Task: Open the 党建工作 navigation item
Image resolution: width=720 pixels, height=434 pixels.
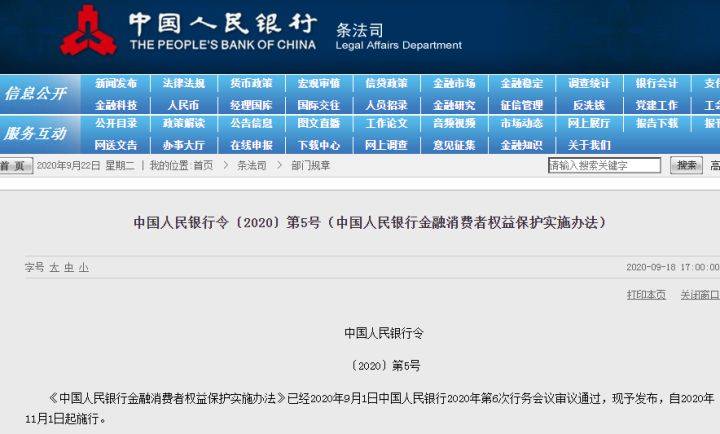Action: 657,105
